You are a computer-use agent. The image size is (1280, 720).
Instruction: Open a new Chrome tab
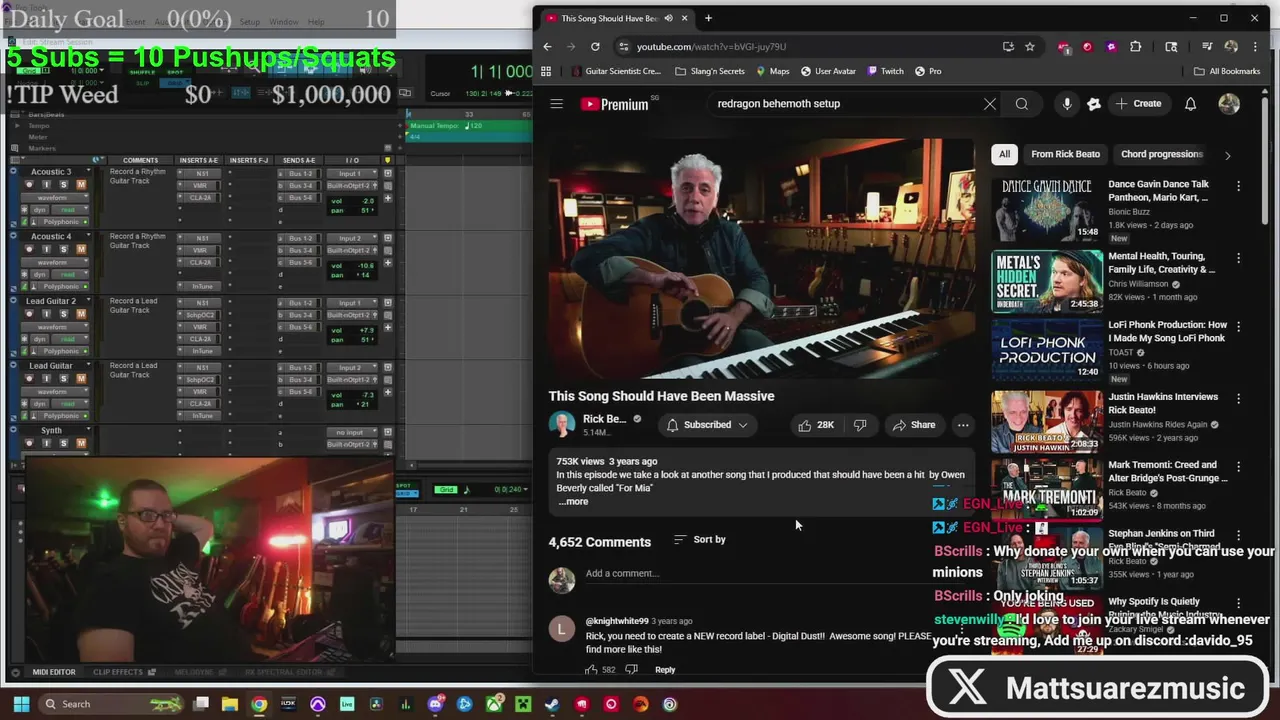point(708,18)
